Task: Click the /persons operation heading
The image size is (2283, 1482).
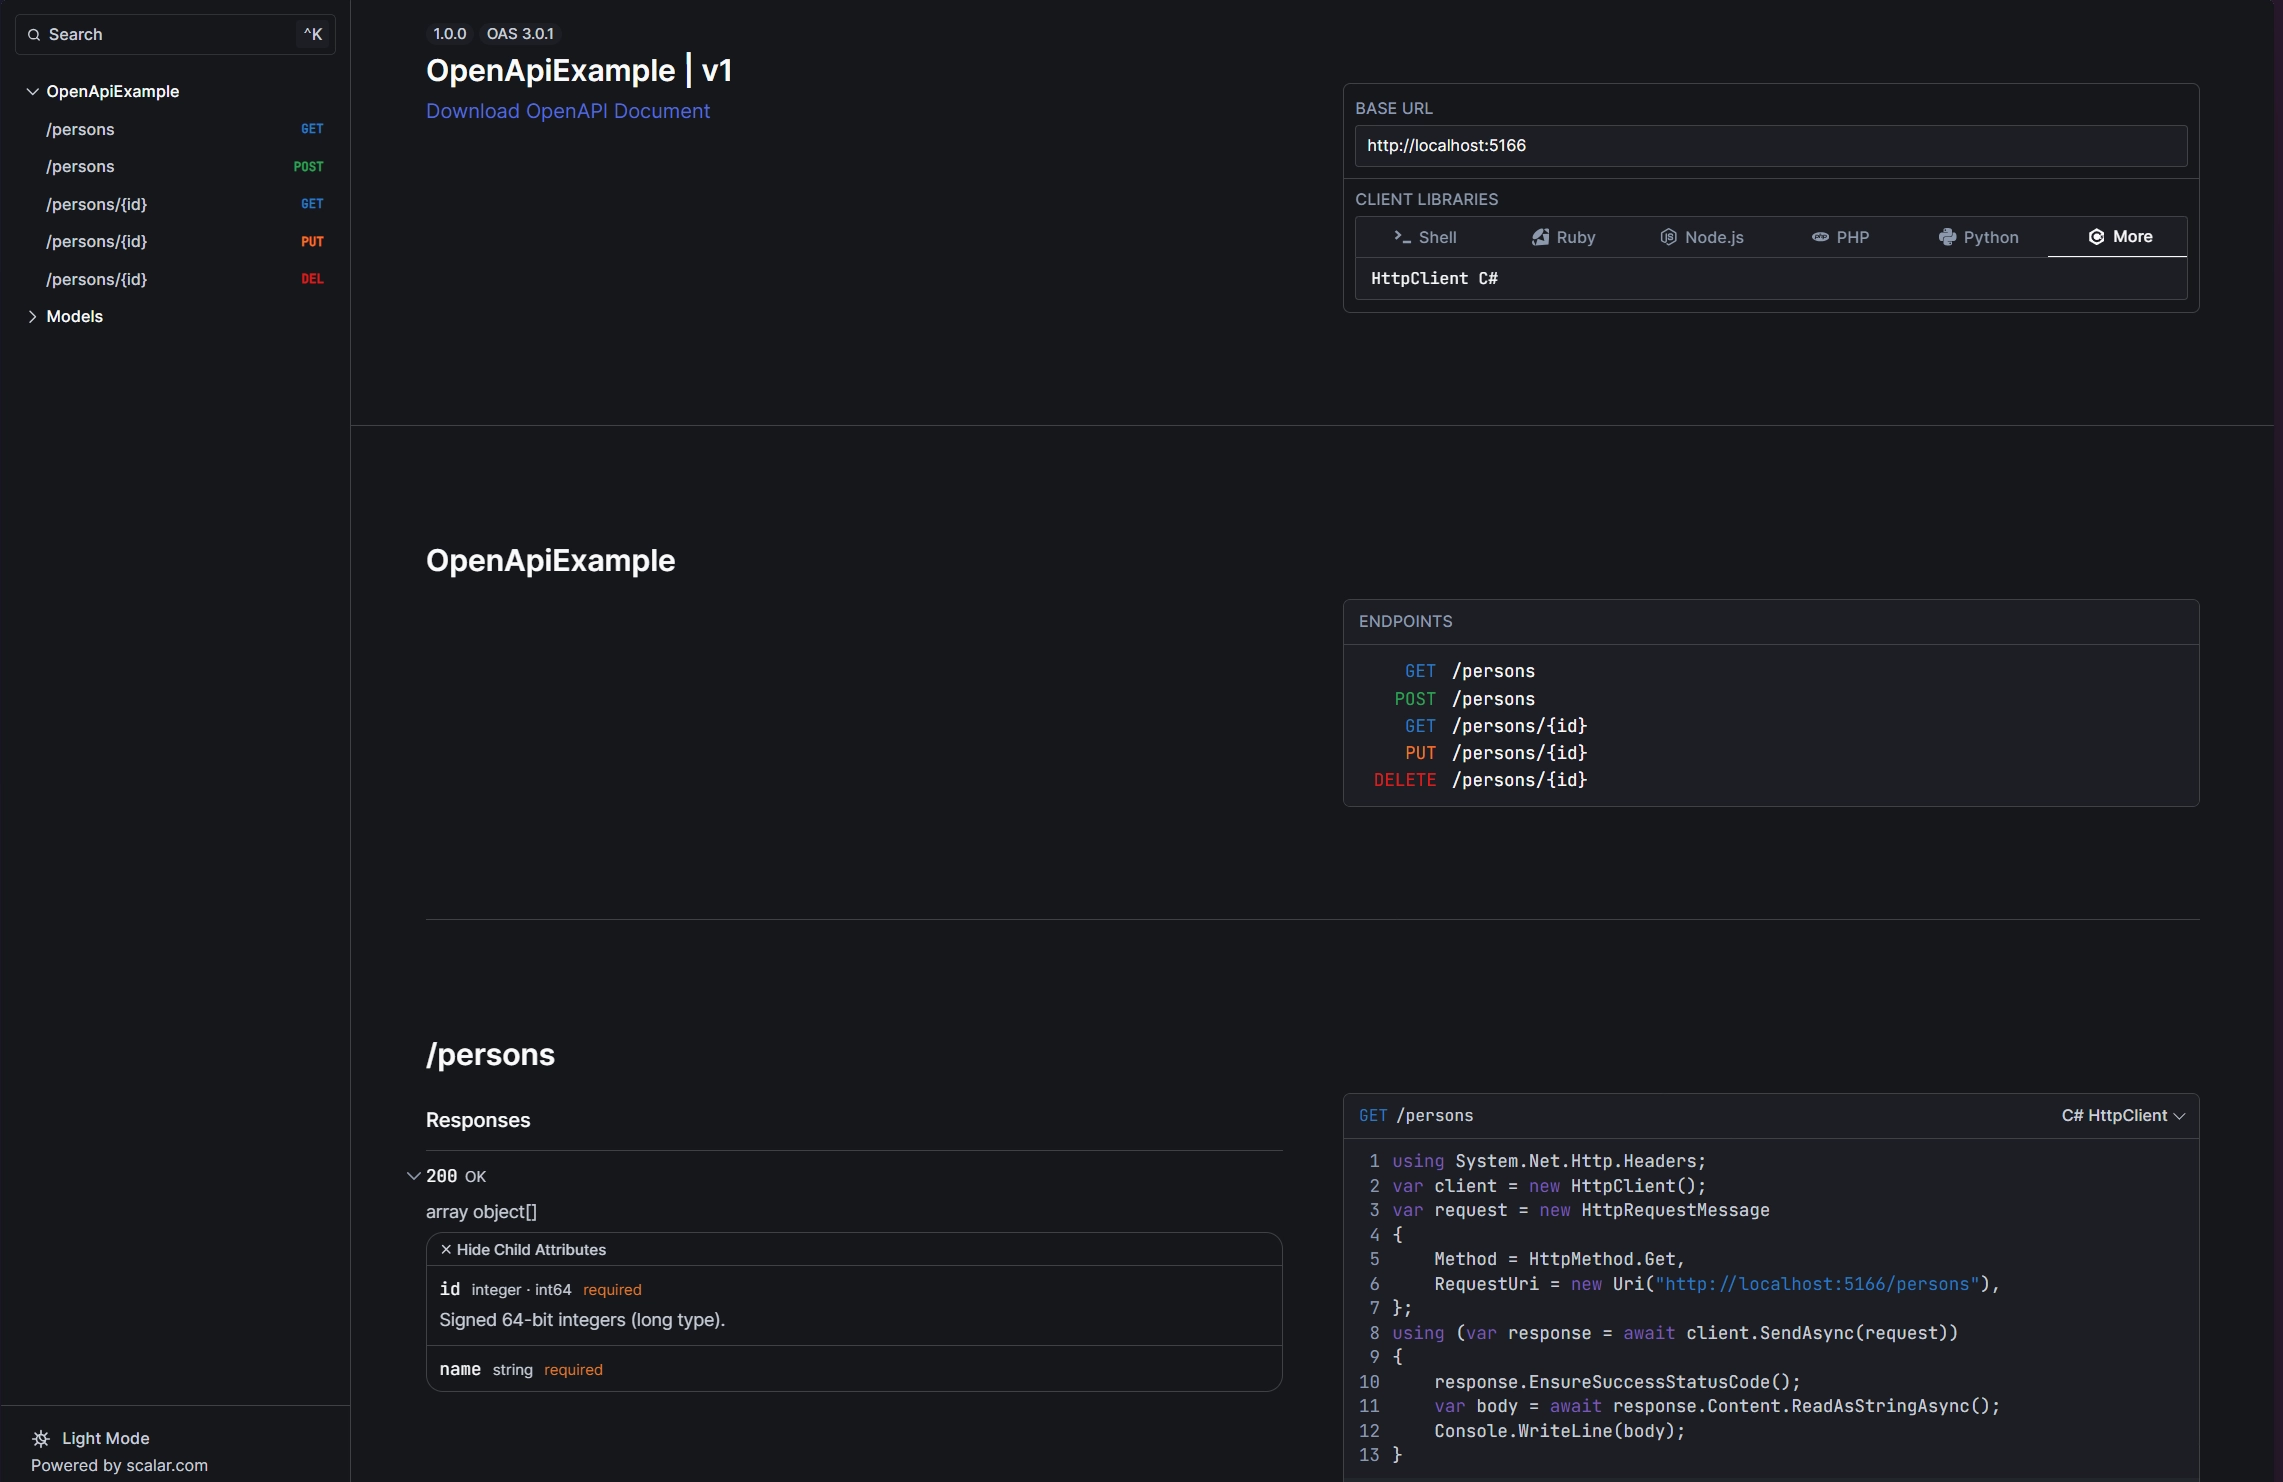Action: point(490,1055)
